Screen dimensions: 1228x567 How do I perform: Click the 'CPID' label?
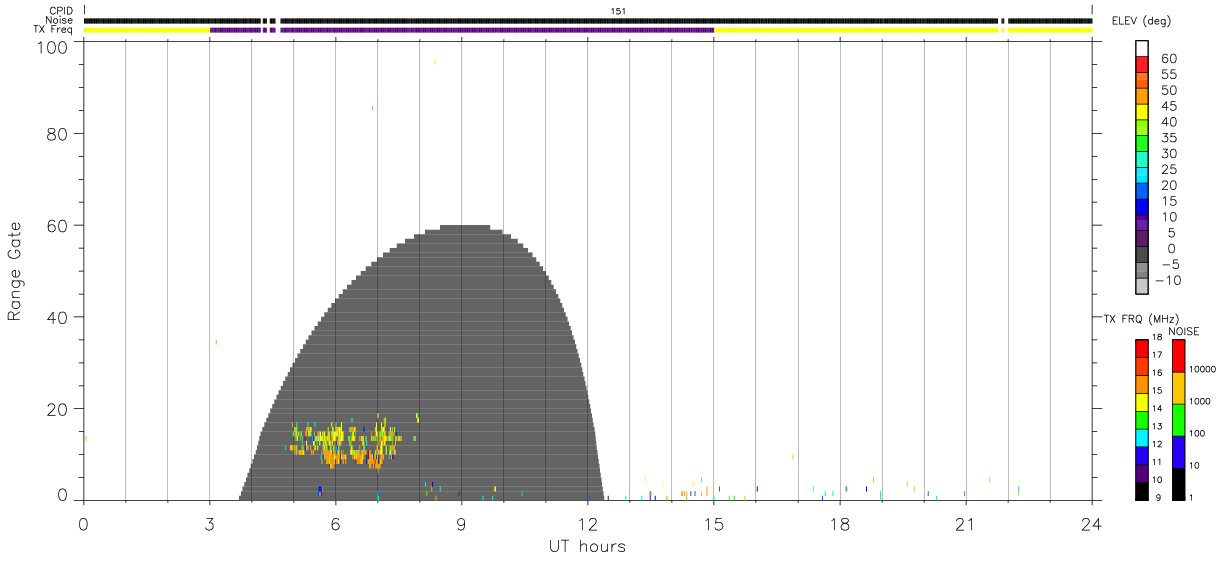pyautogui.click(x=60, y=10)
